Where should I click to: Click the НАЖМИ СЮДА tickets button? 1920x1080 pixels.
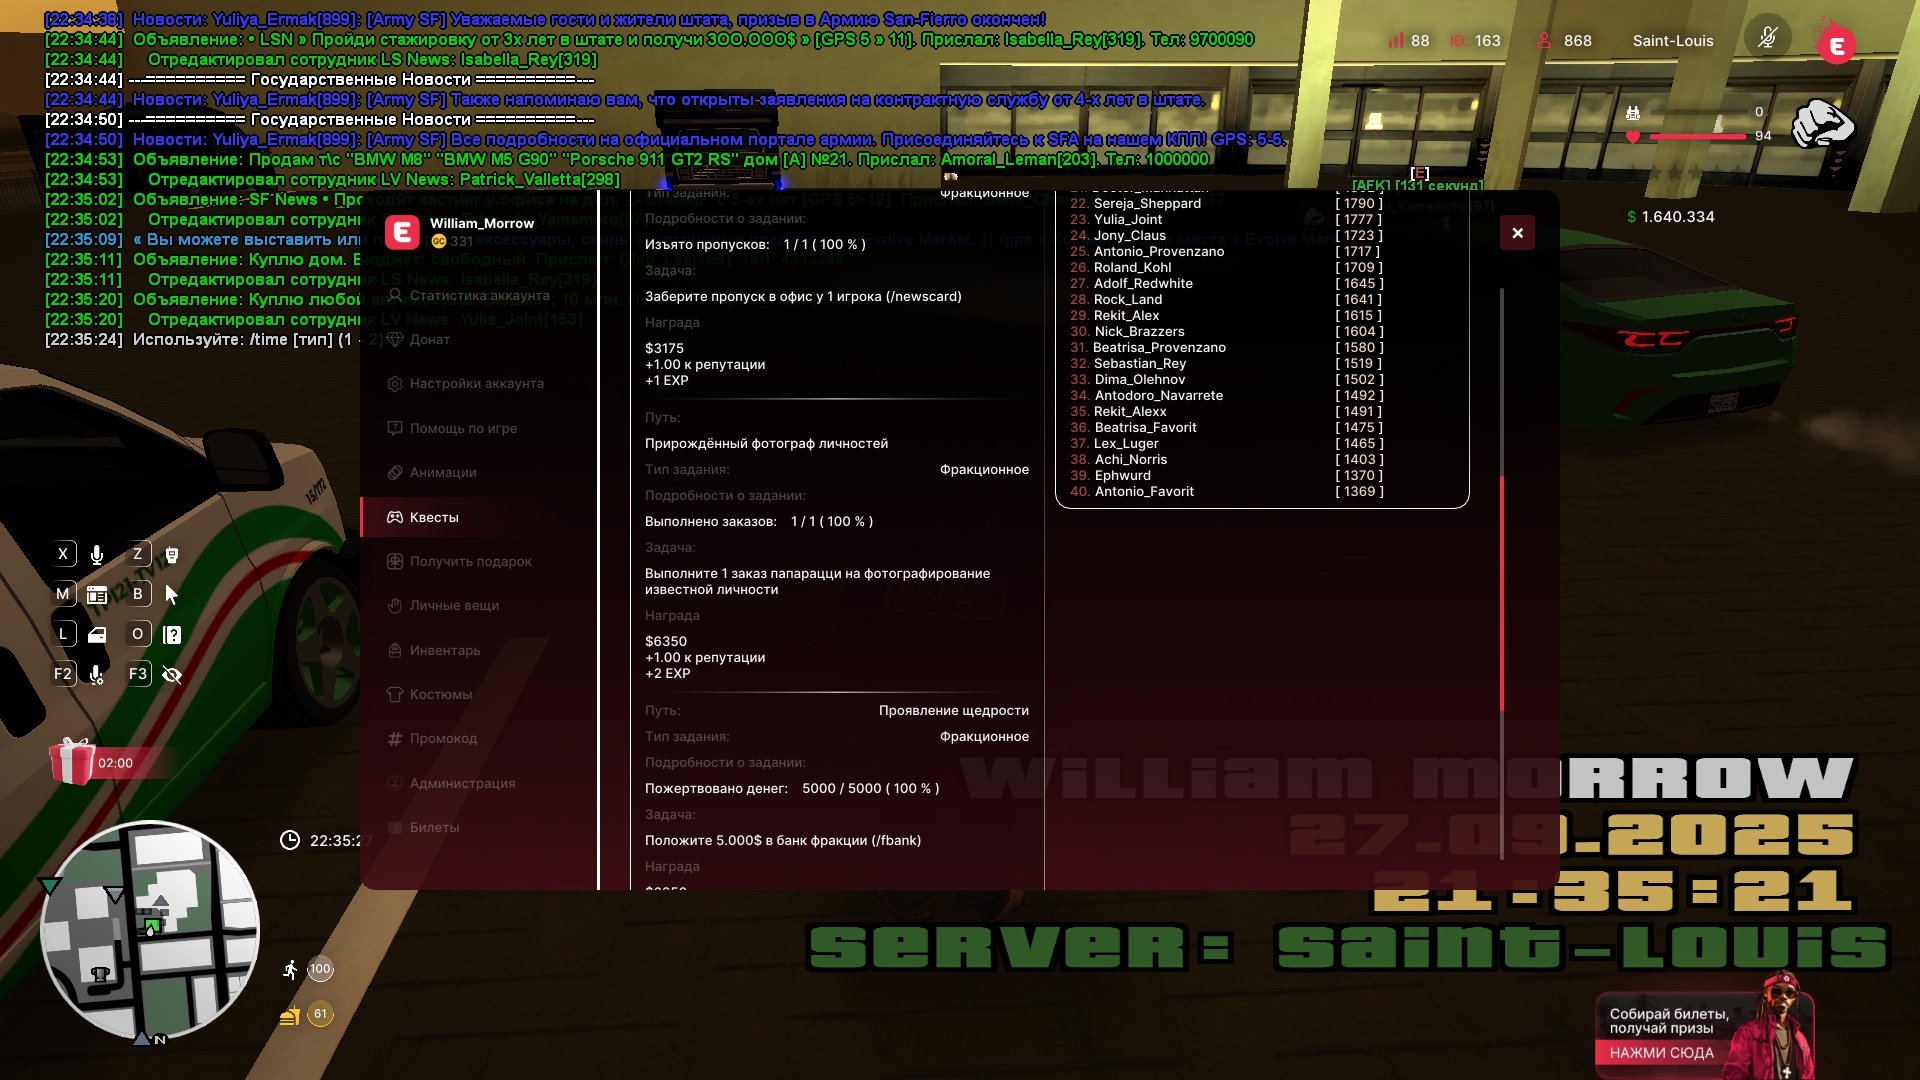(1661, 1053)
